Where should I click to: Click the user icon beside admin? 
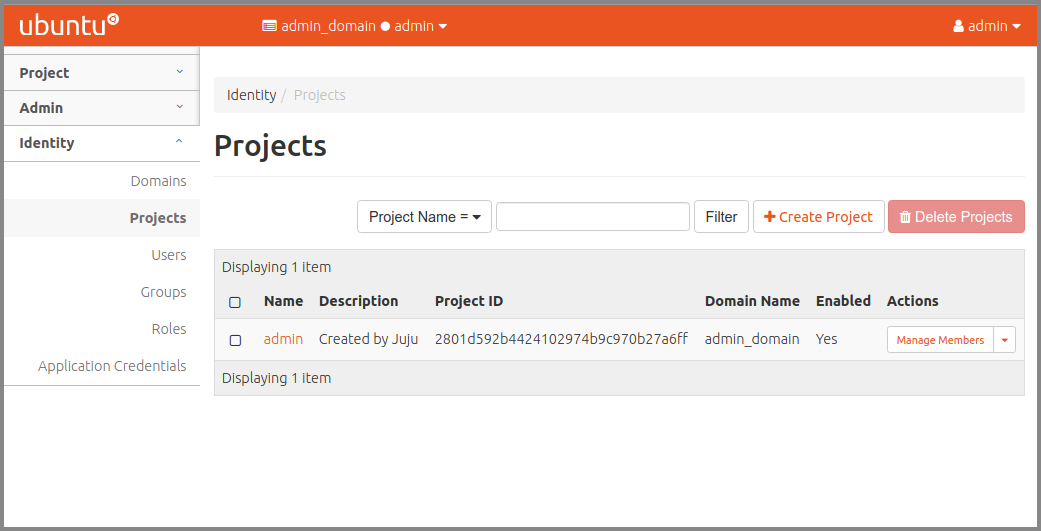coord(958,26)
